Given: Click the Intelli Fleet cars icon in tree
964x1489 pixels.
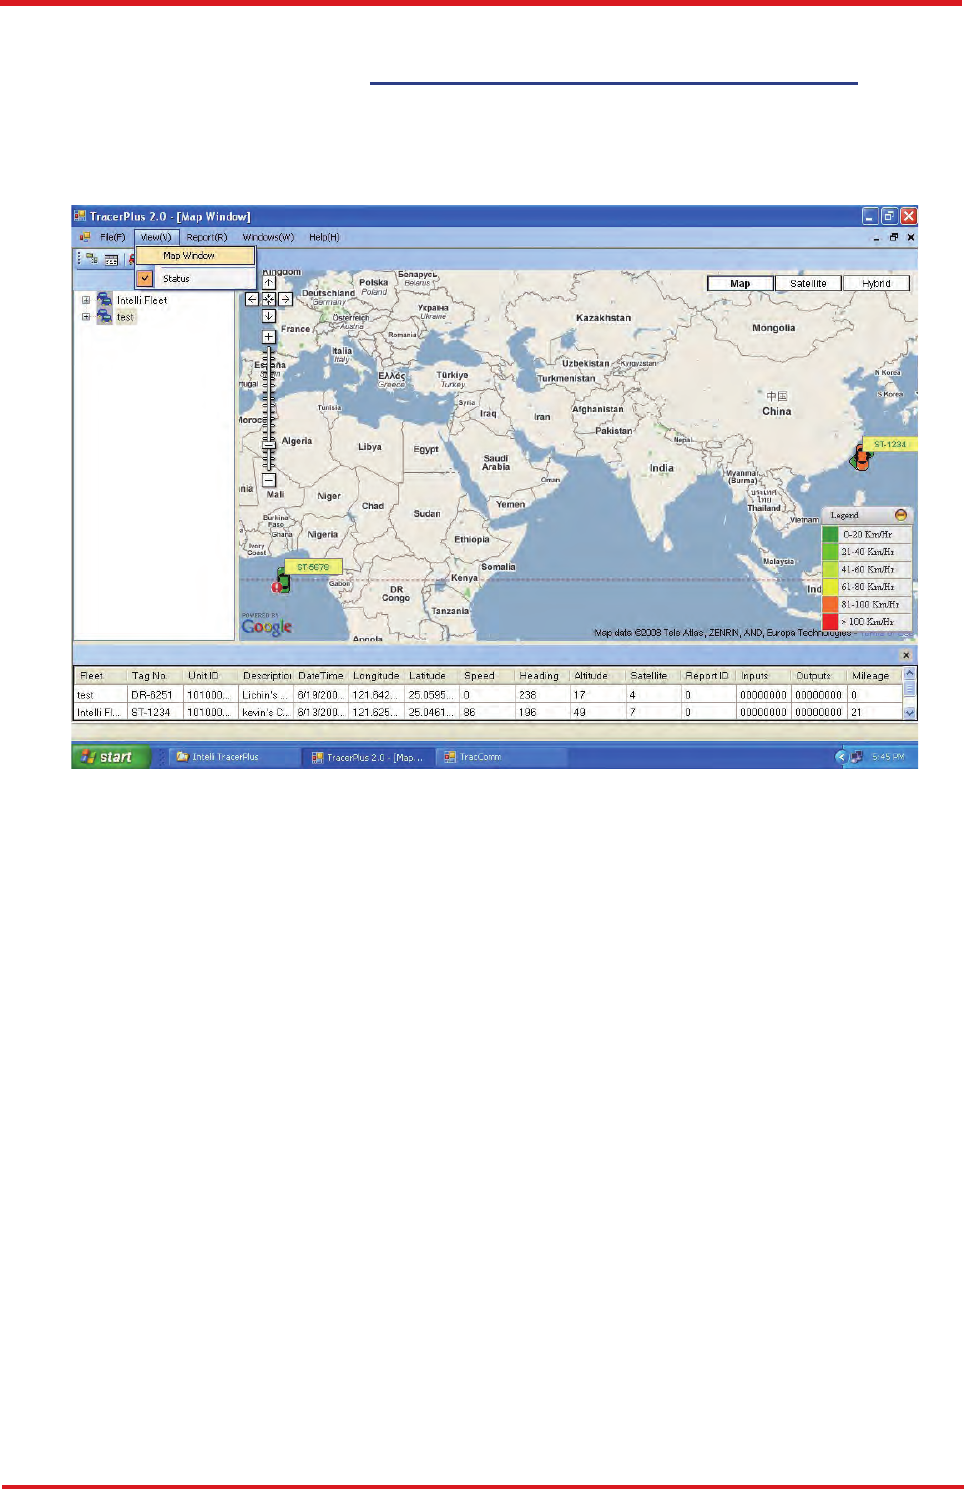Looking at the screenshot, I should click(x=104, y=299).
